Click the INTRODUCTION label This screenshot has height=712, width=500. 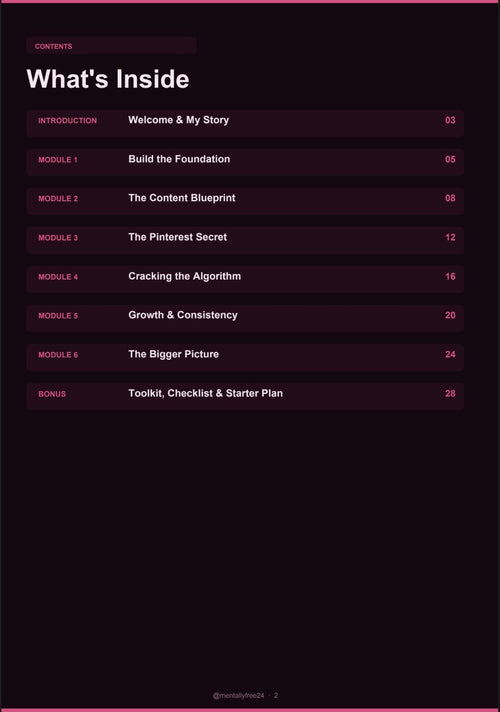(x=67, y=121)
